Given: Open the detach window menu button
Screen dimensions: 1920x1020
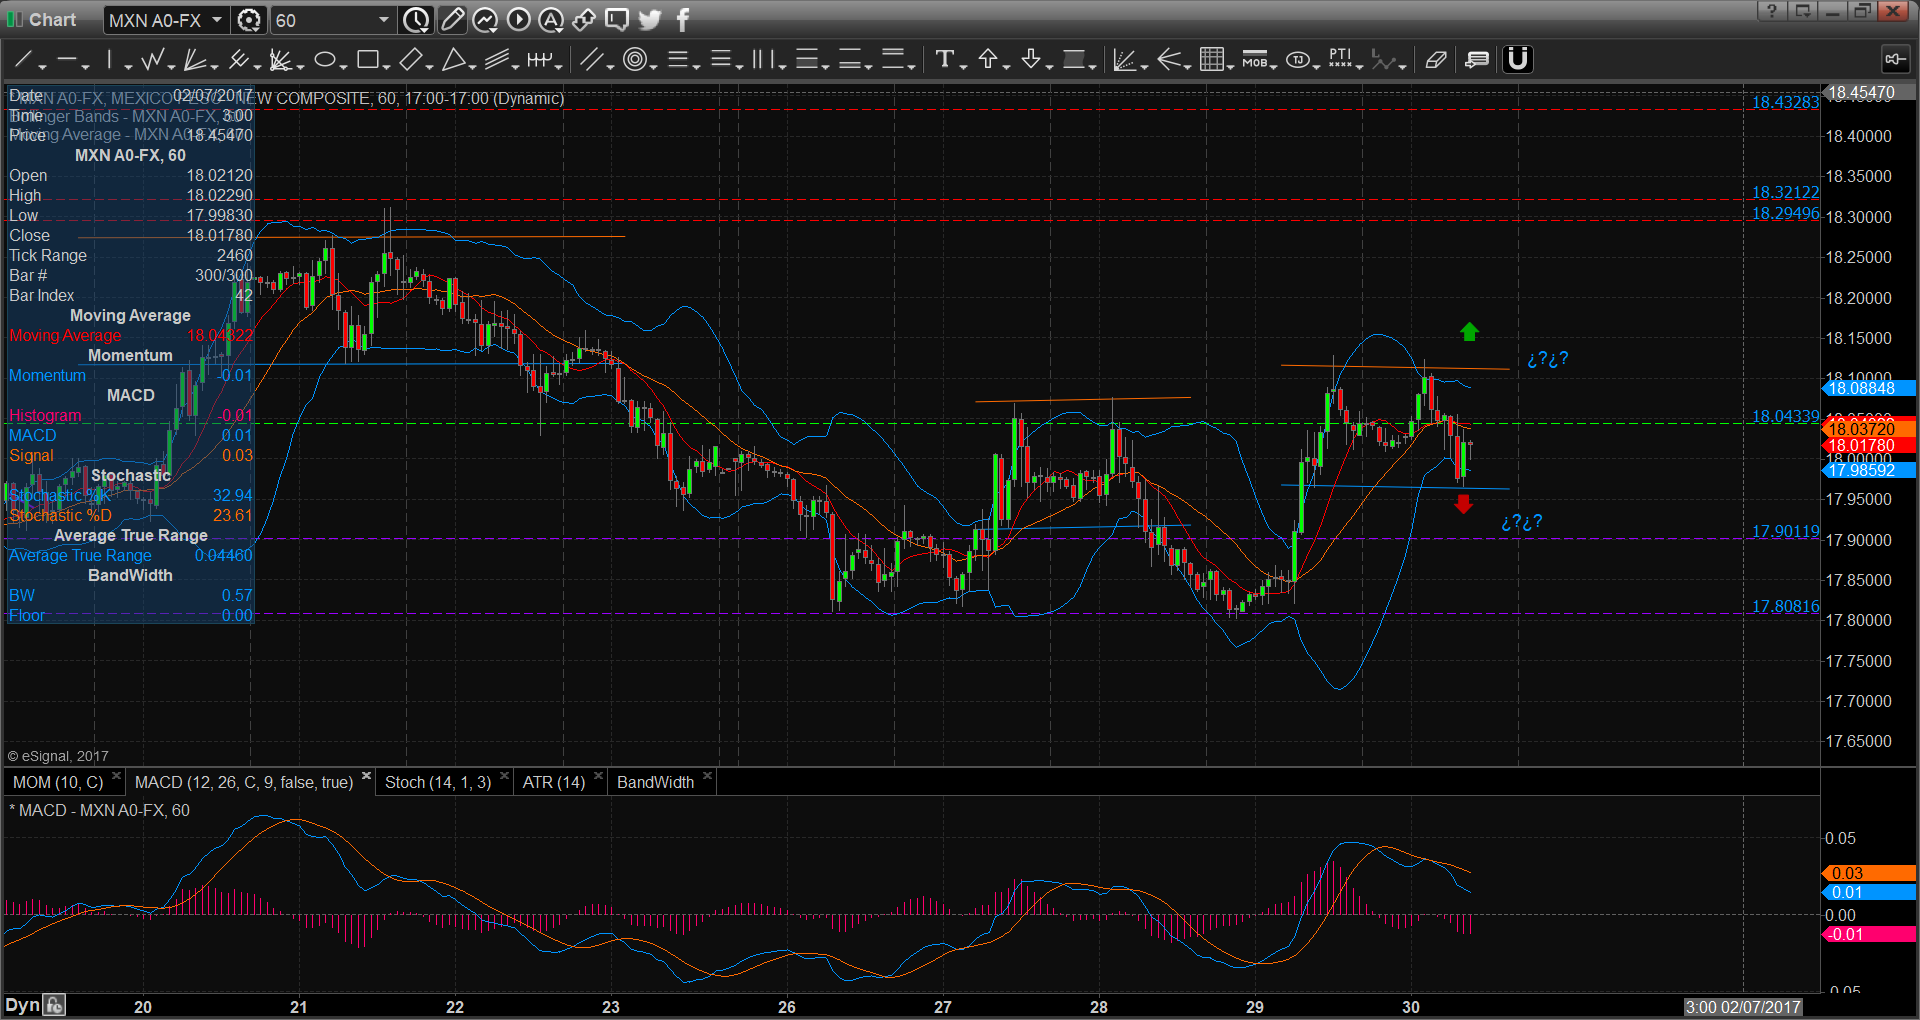Looking at the screenshot, I should [1802, 11].
